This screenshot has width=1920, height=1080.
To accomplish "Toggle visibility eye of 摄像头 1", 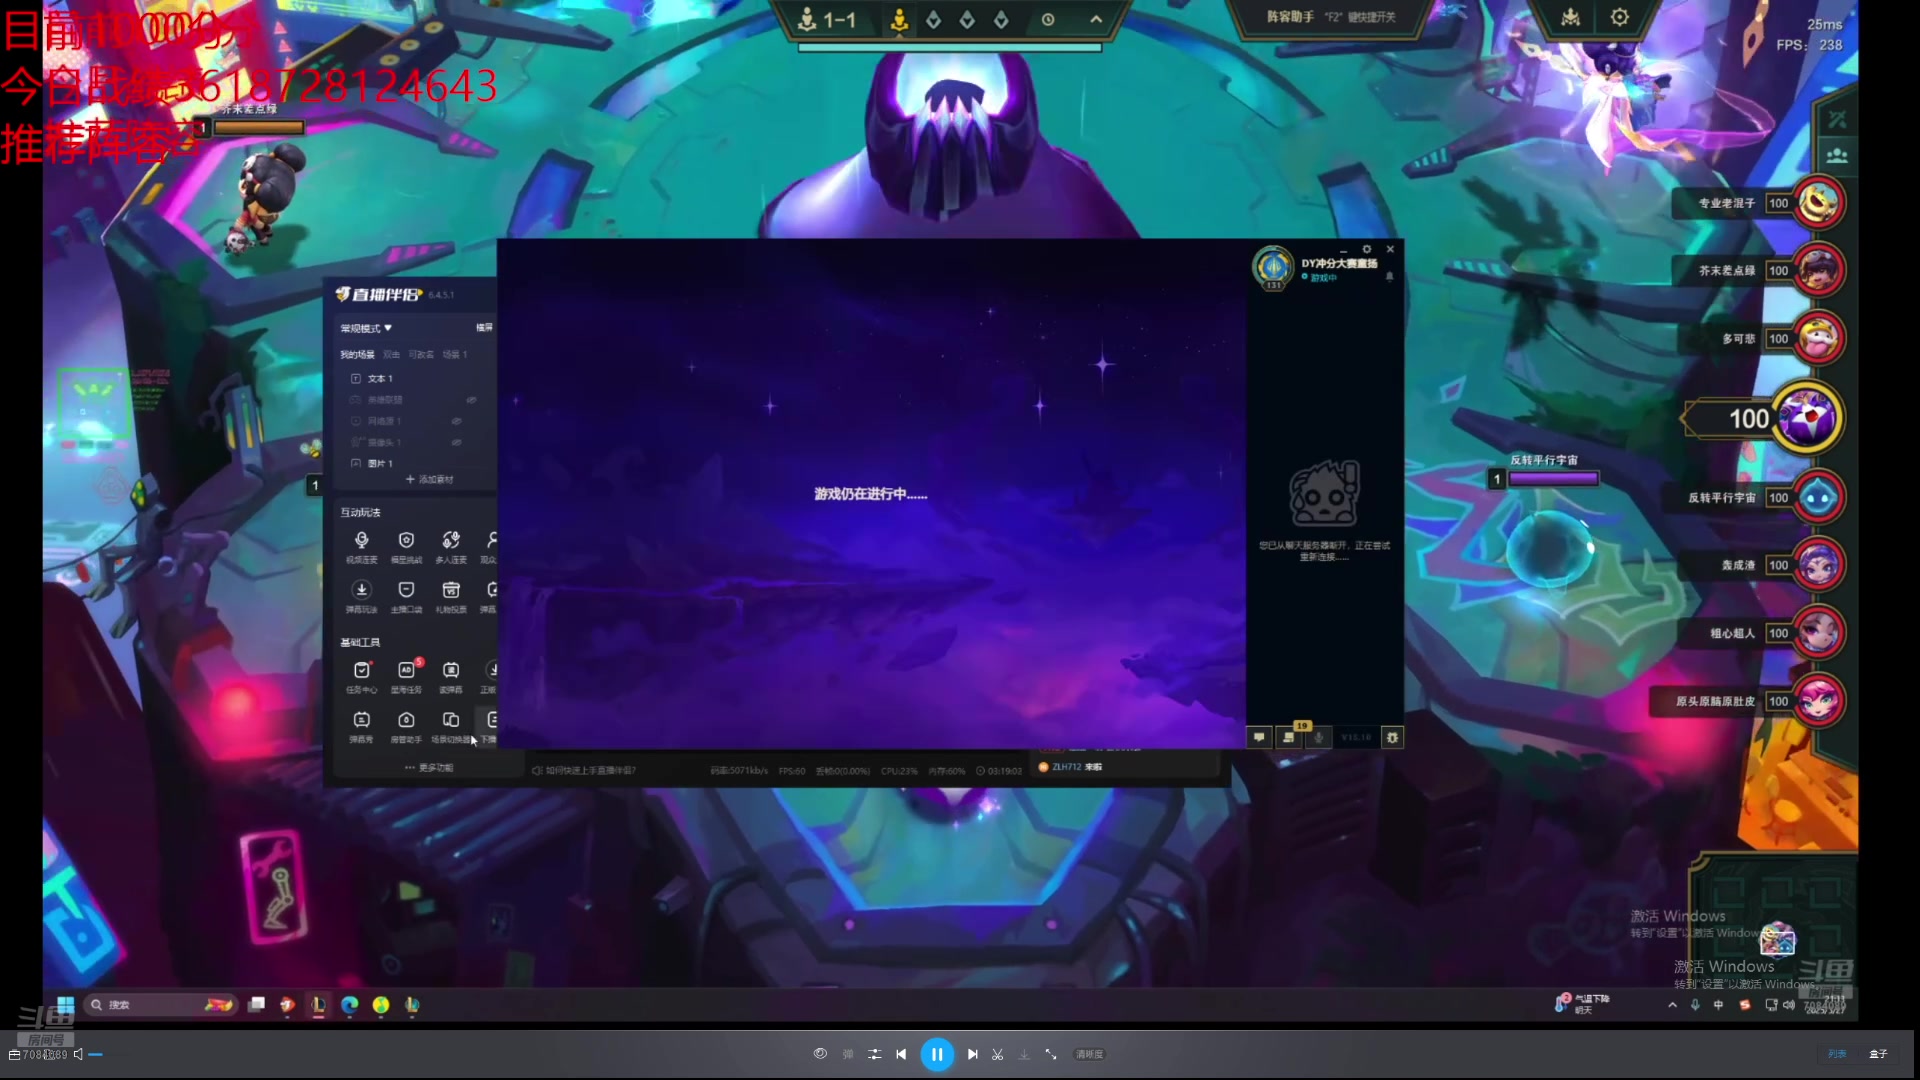I will (456, 442).
